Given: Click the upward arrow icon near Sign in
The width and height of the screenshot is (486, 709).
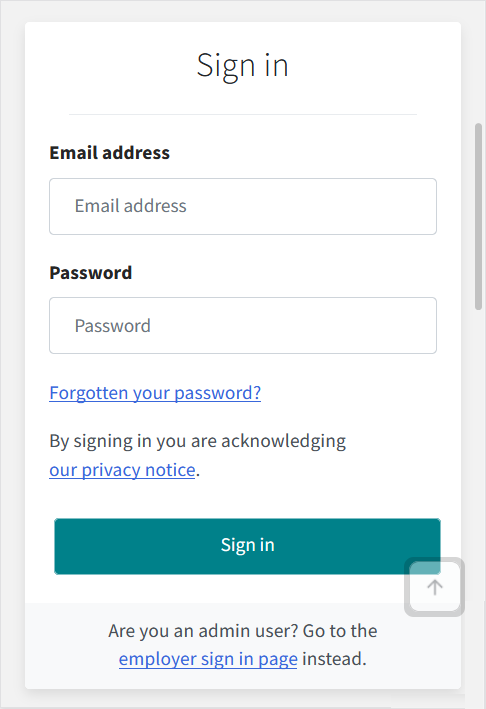Looking at the screenshot, I should (434, 587).
